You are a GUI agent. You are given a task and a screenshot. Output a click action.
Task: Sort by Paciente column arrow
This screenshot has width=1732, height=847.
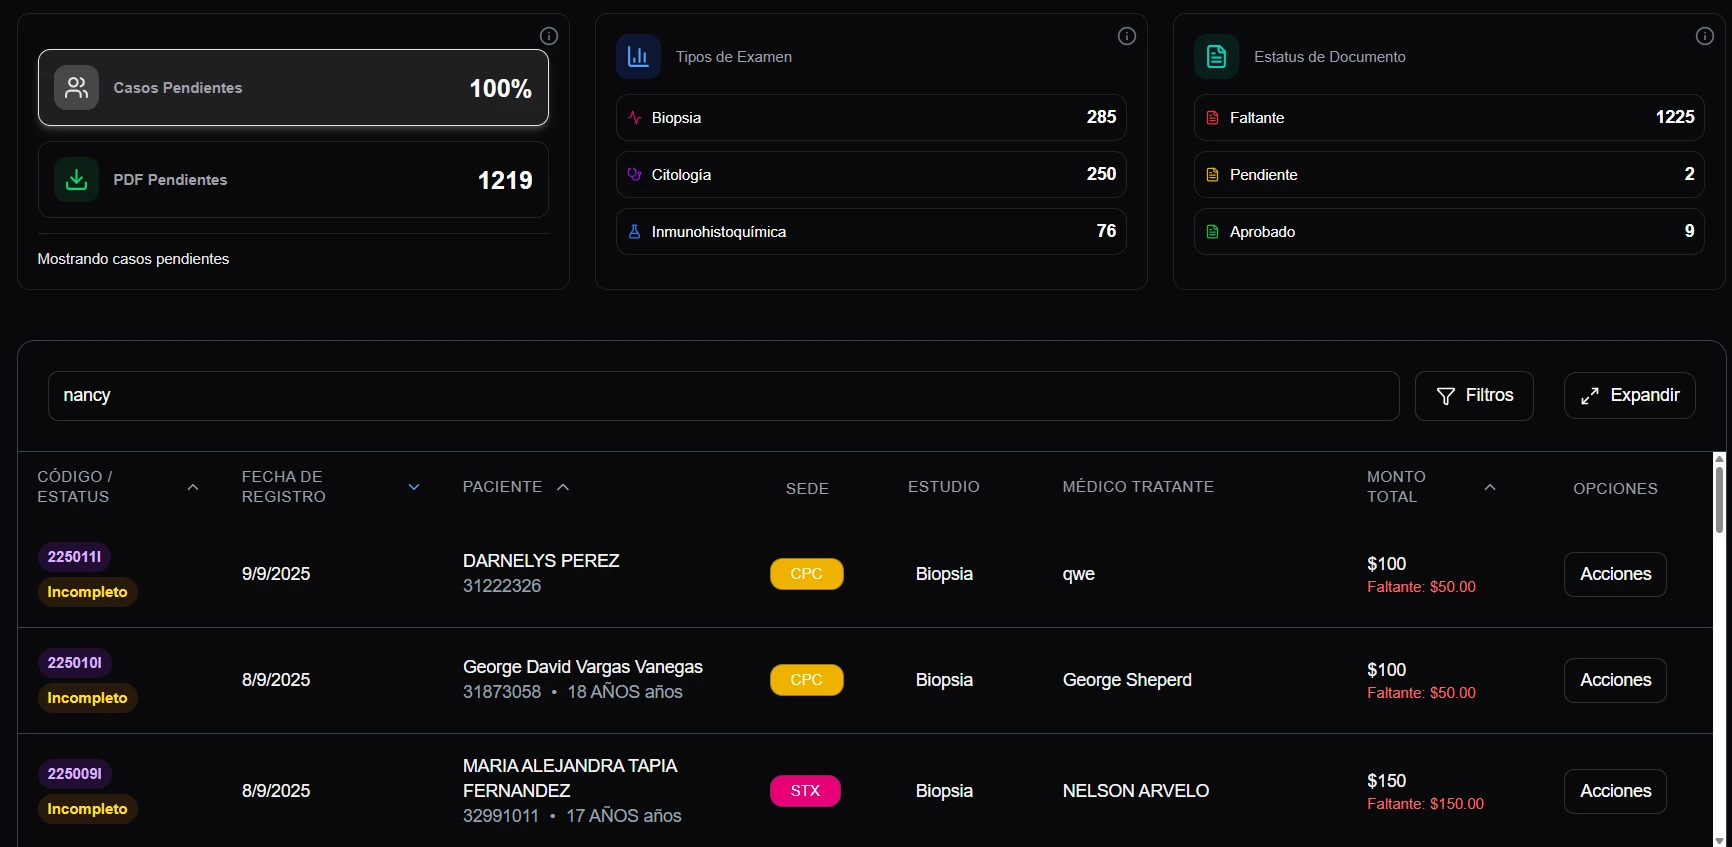563,487
